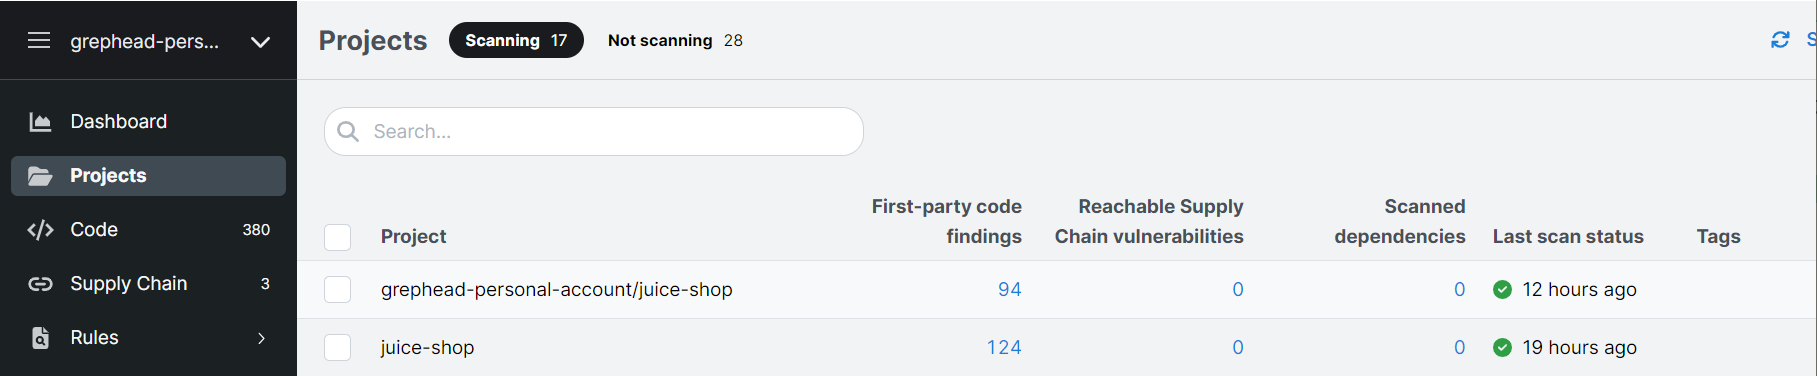The image size is (1817, 376).
Task: Toggle the select-all projects checkbox
Action: [338, 237]
